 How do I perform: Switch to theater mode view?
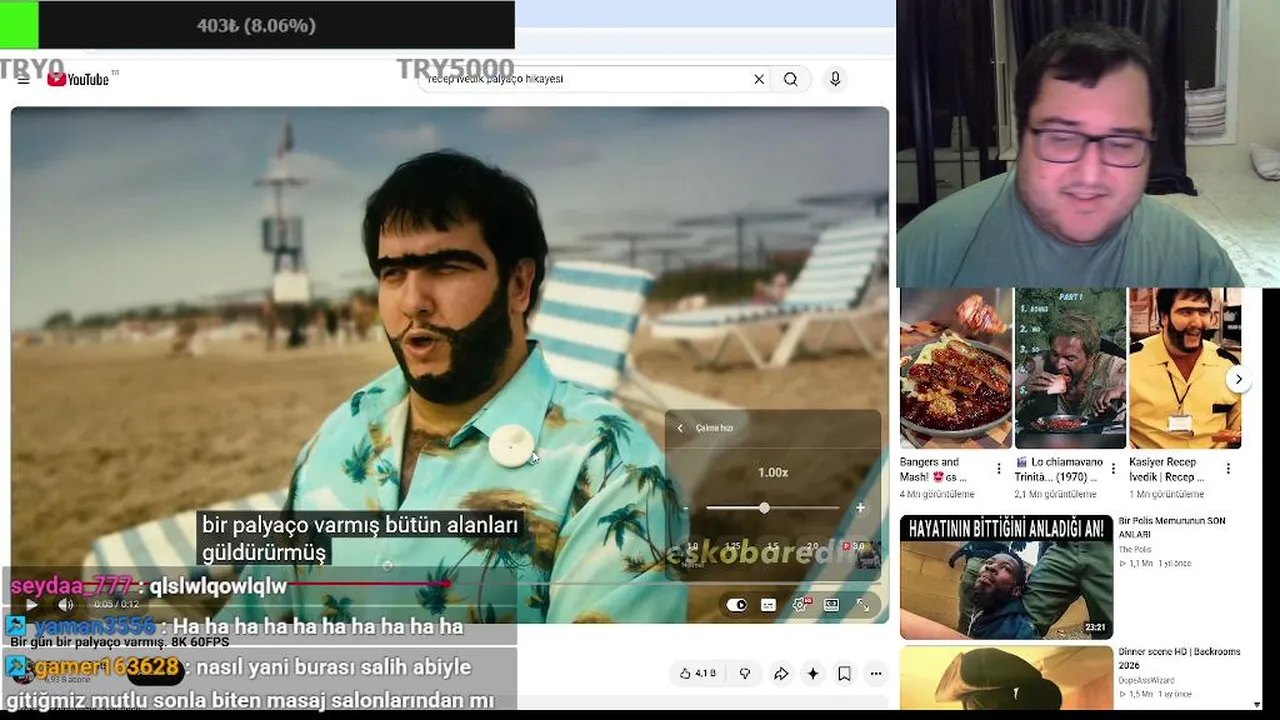click(831, 605)
